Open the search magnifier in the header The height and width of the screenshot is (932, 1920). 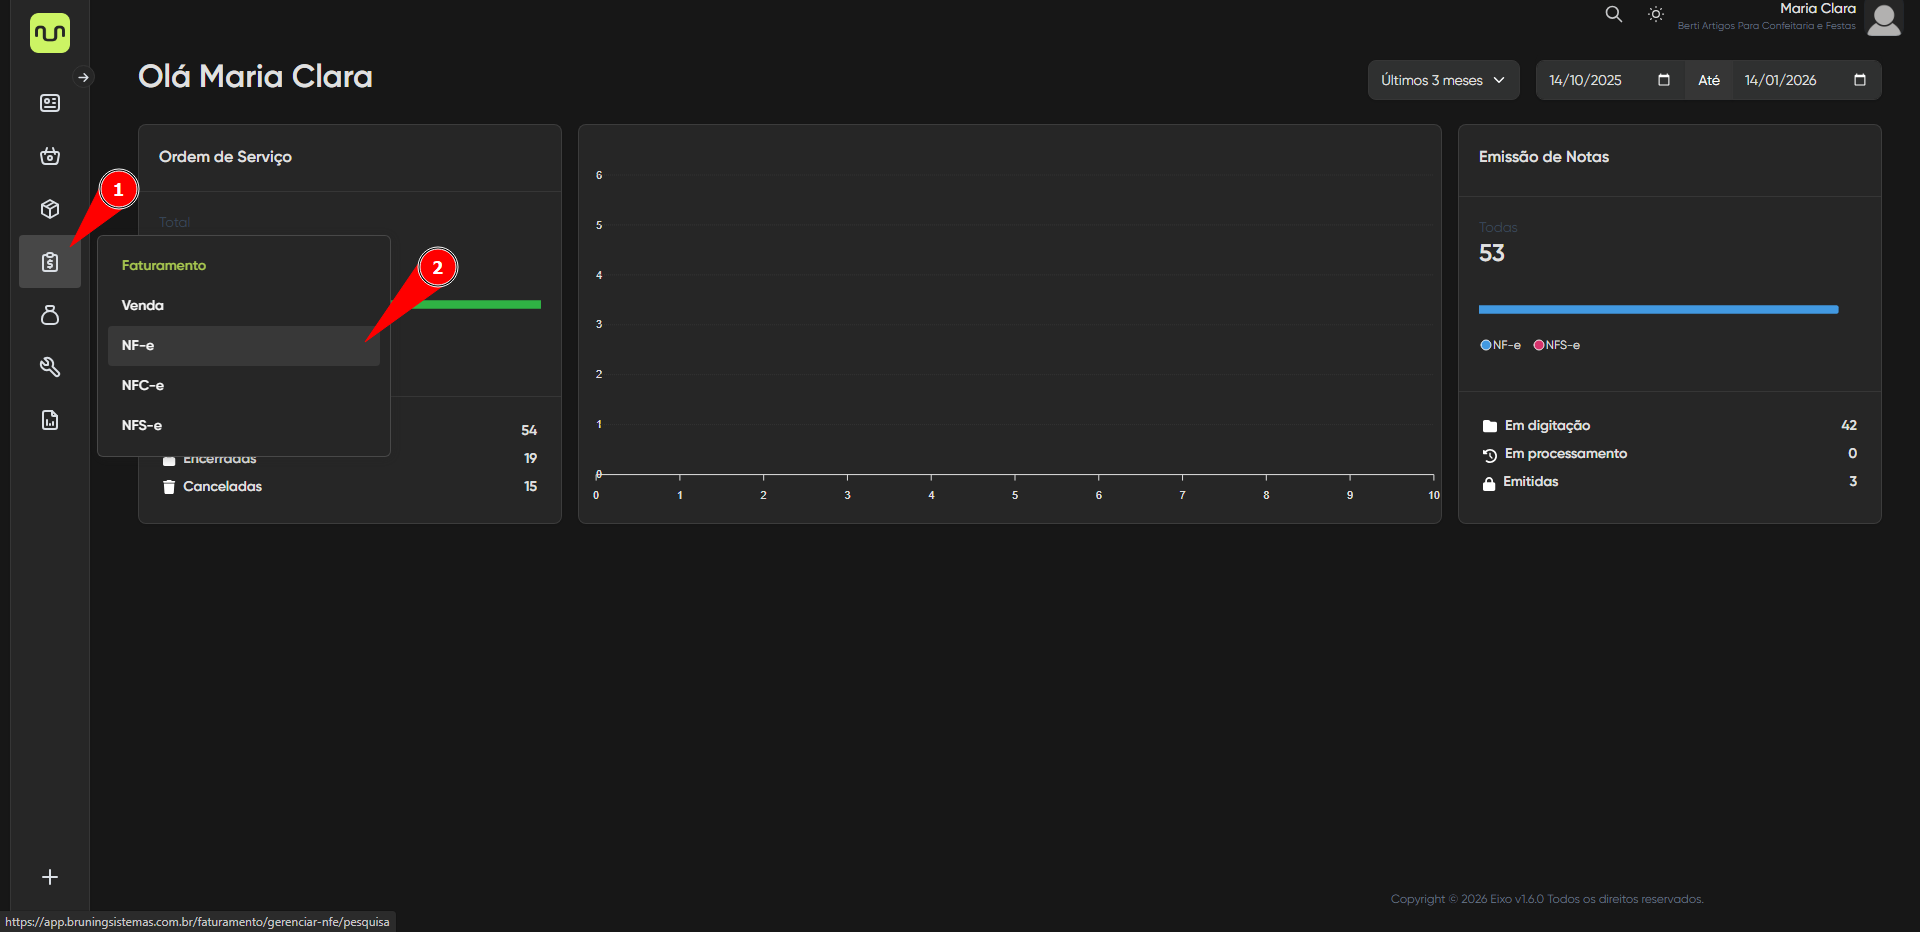click(1613, 14)
